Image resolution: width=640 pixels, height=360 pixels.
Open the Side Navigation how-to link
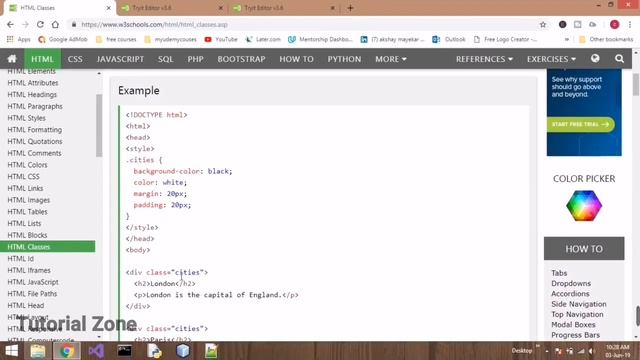(578, 304)
